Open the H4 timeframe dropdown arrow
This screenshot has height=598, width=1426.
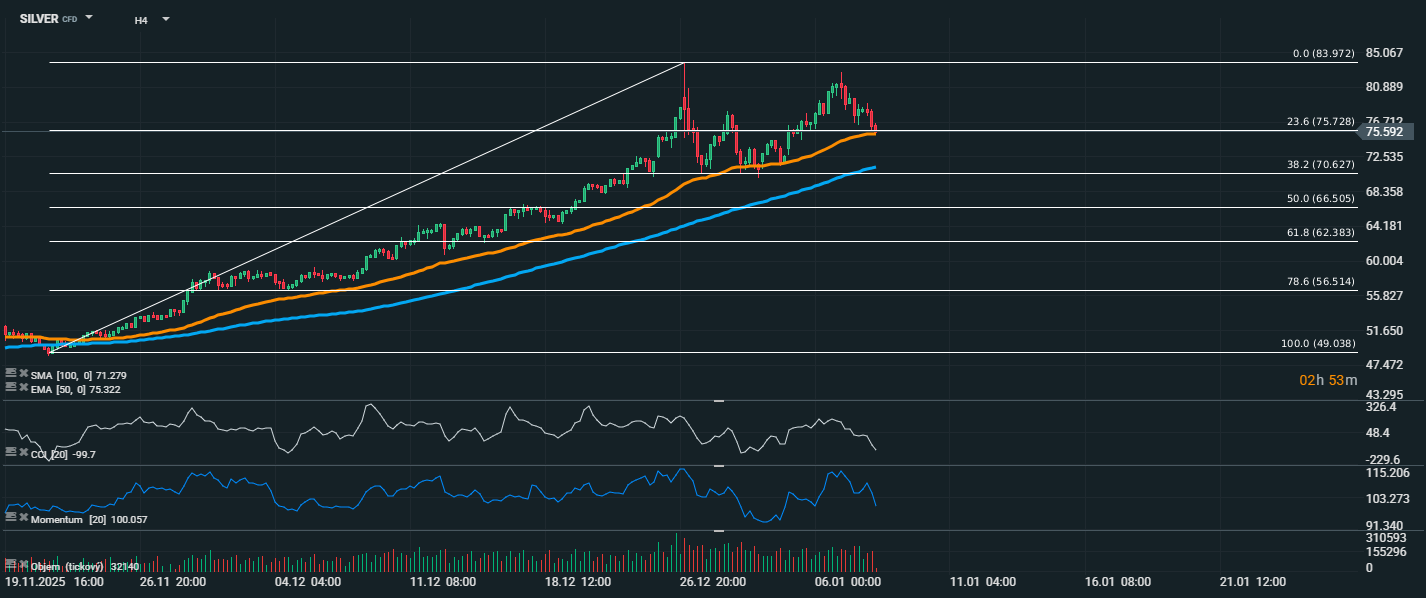click(x=165, y=19)
